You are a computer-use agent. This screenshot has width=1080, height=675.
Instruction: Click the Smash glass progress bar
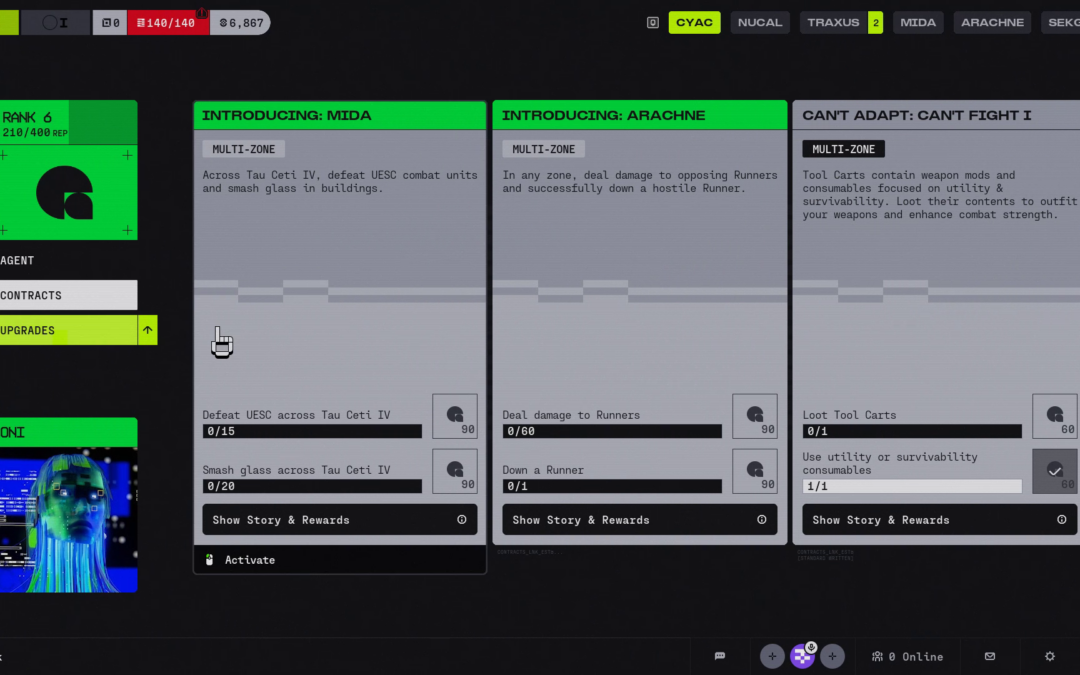[x=312, y=486]
